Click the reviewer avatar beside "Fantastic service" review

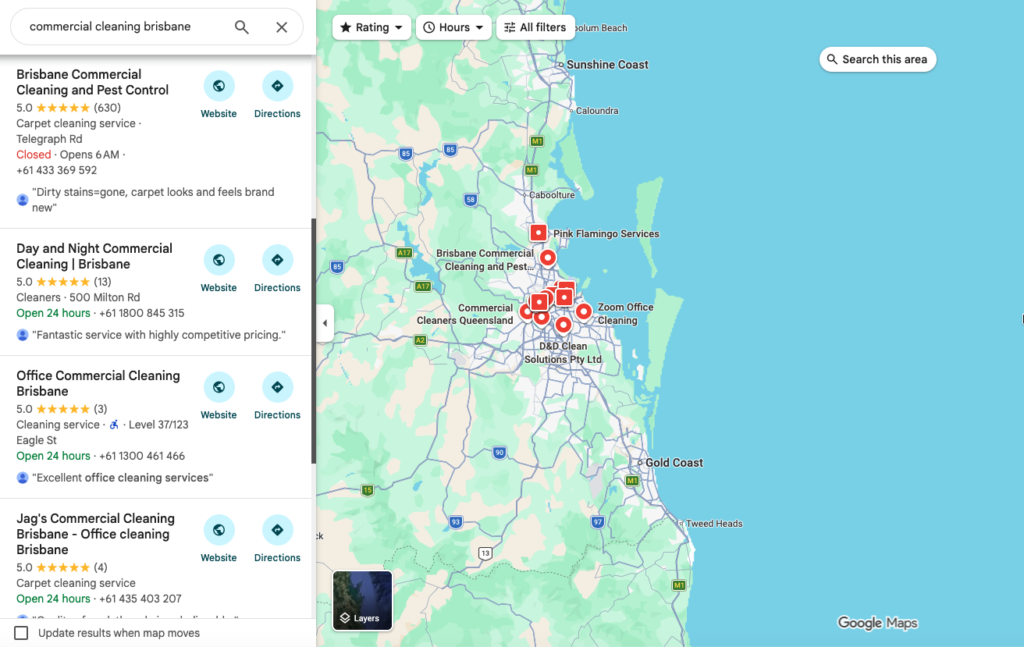22,336
